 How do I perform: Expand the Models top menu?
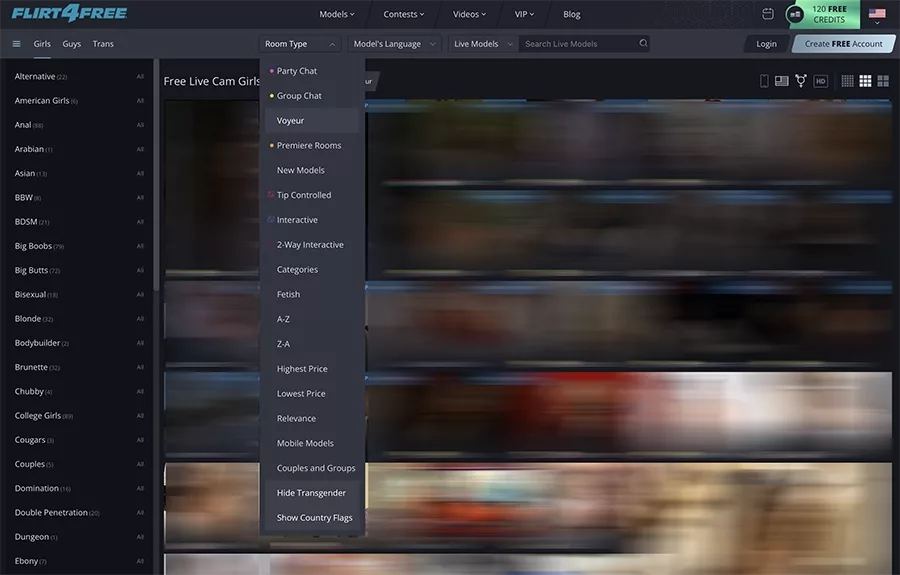click(337, 14)
